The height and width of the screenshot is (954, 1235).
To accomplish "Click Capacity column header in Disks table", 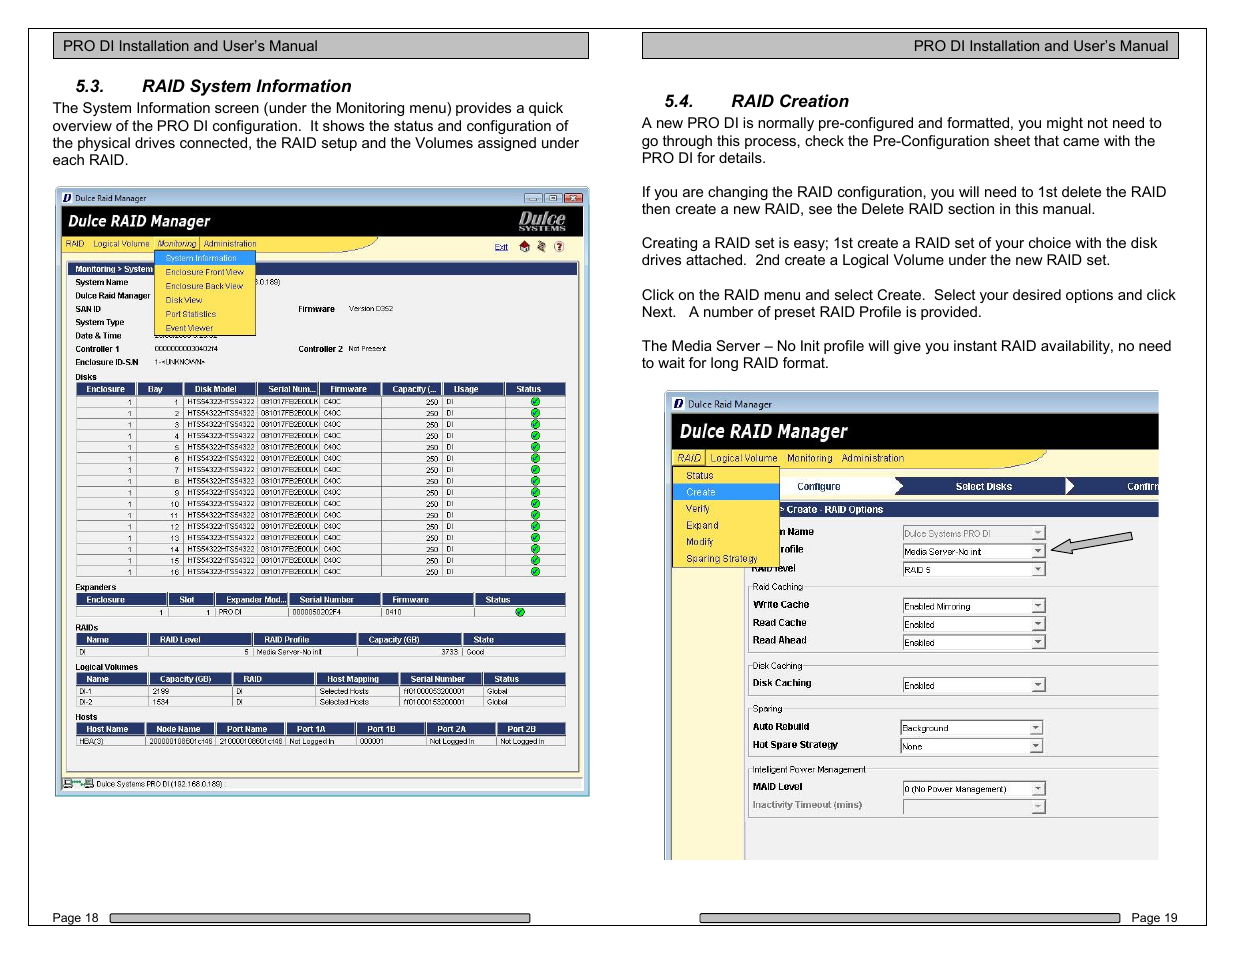I will pos(413,389).
